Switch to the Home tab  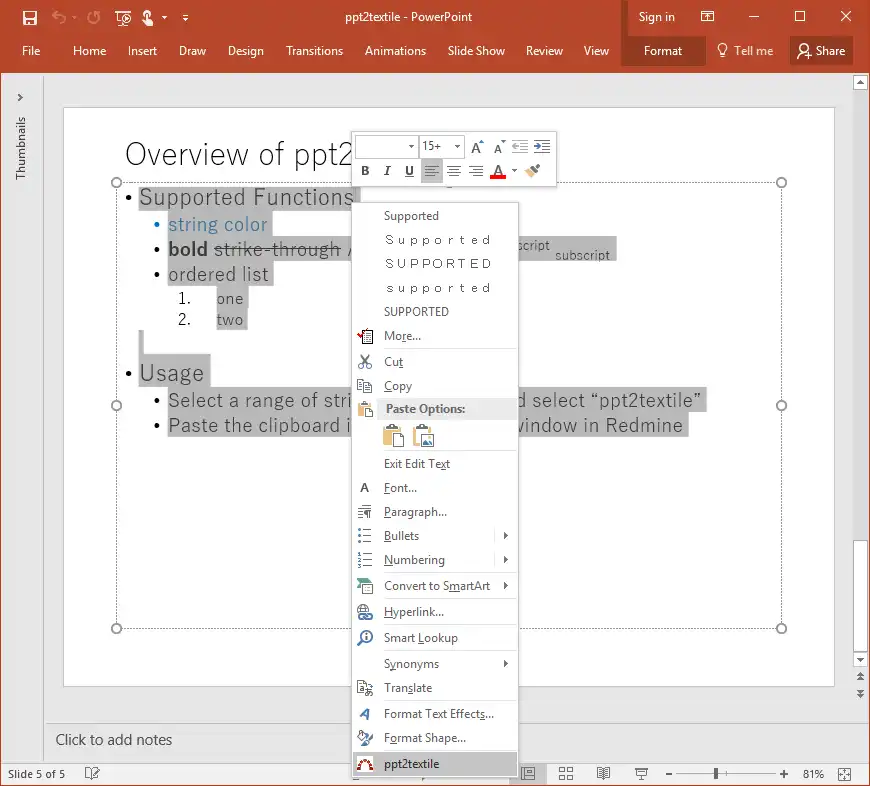(89, 50)
